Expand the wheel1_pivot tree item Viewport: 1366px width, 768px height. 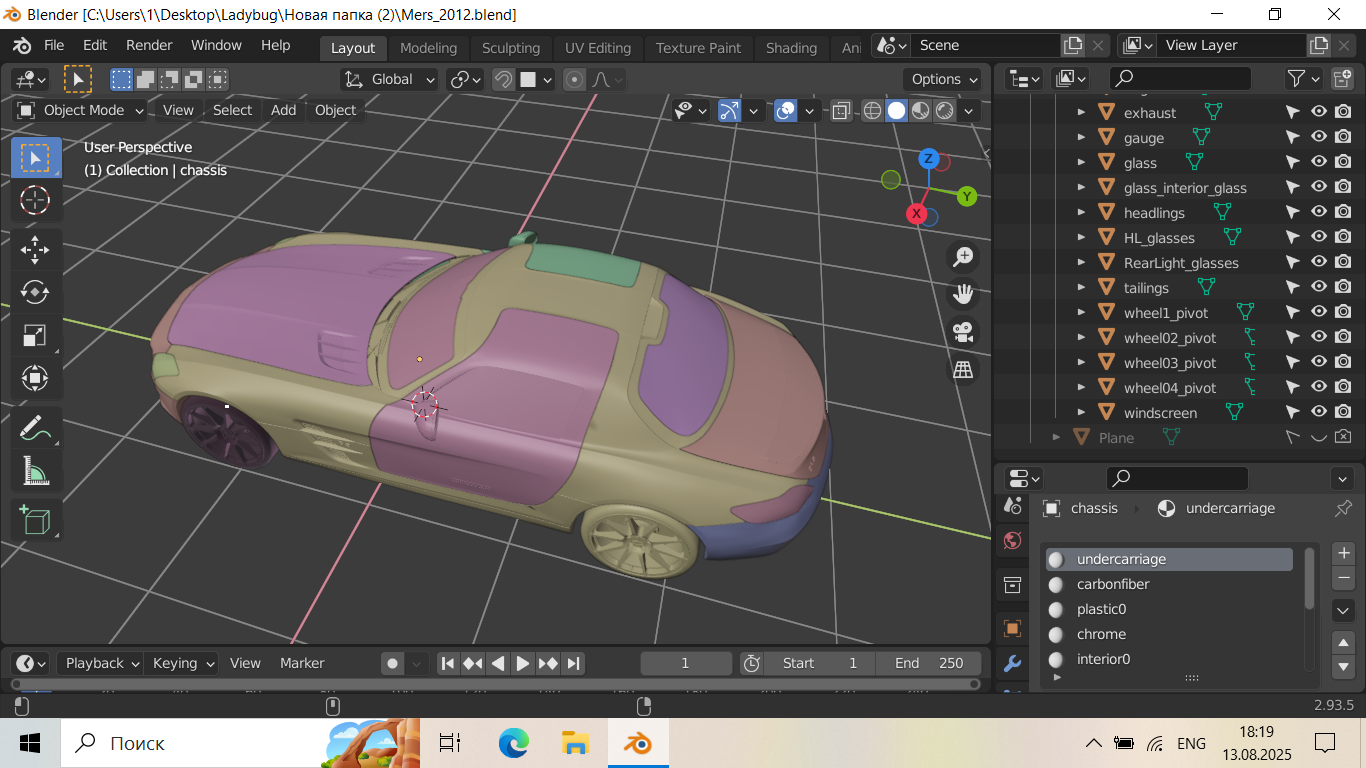point(1081,313)
